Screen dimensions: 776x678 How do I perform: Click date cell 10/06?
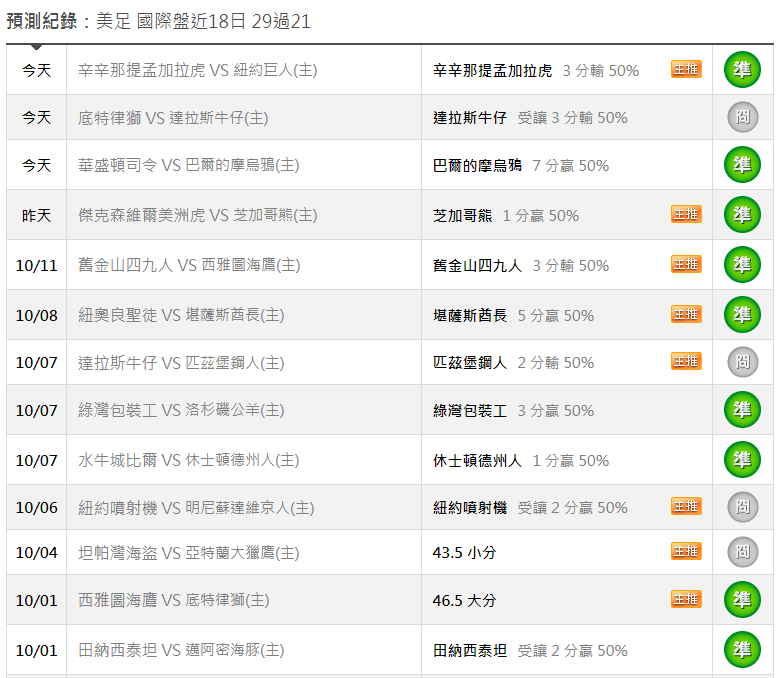[x=37, y=508]
